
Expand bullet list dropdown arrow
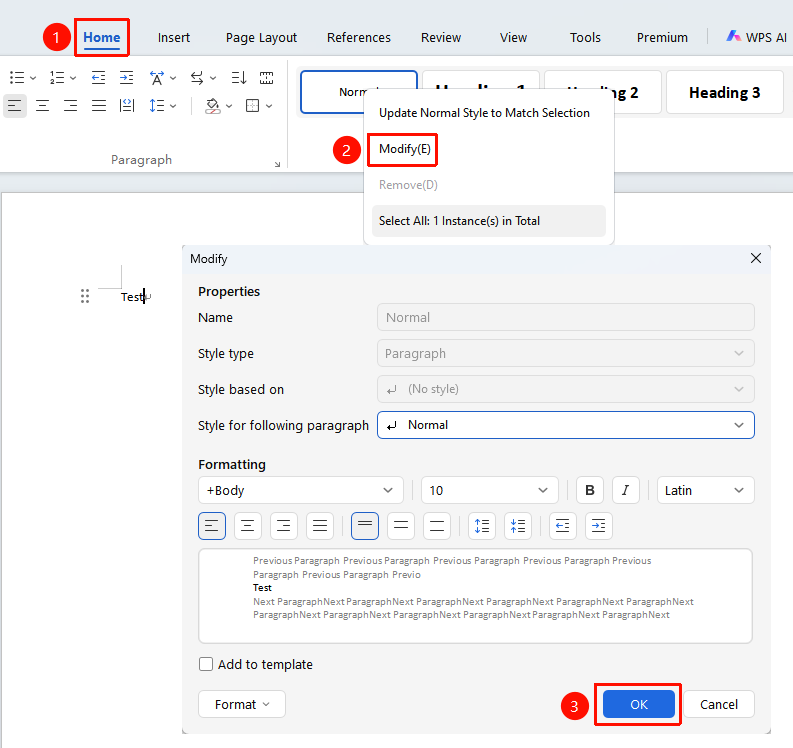tap(33, 78)
